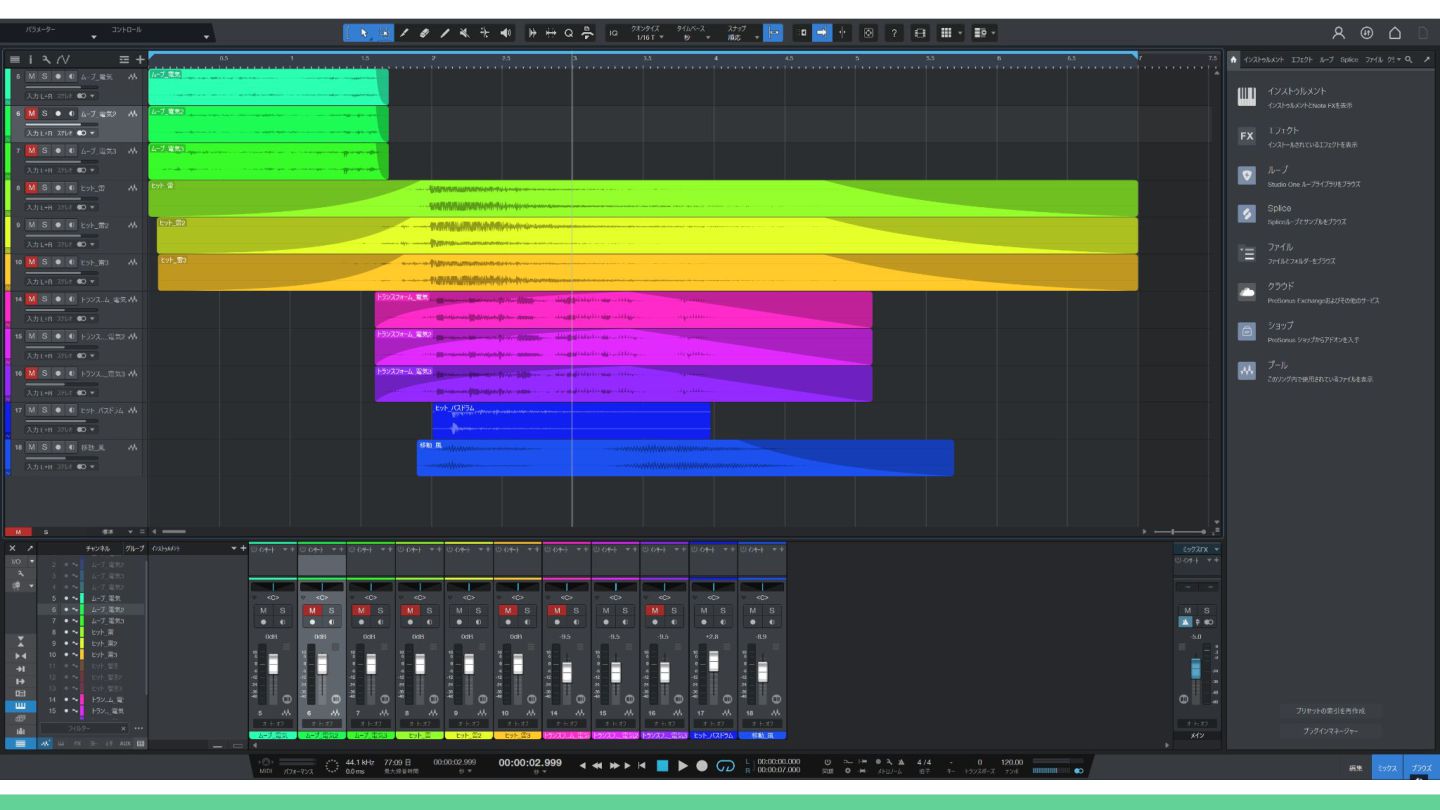The width and height of the screenshot is (1440, 810).
Task: Switch to the エフェクト browser tab
Action: (1301, 60)
